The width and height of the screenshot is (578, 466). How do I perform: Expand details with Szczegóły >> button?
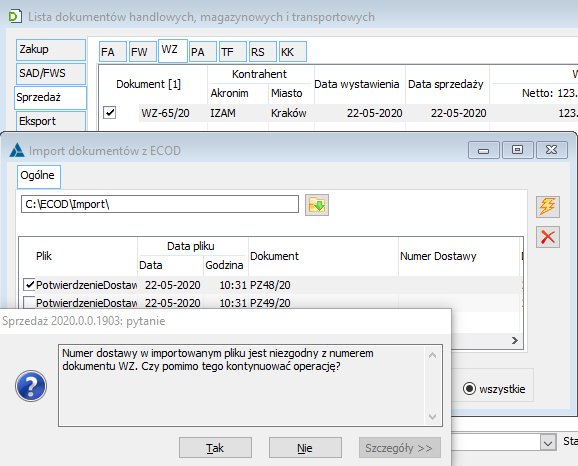(x=400, y=448)
